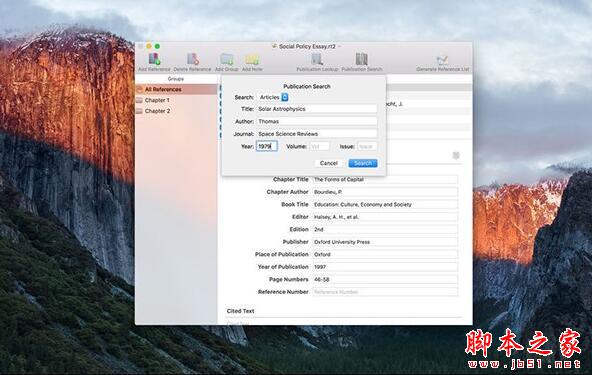Select All References in the sidebar
This screenshot has width=592, height=375.
(x=176, y=89)
